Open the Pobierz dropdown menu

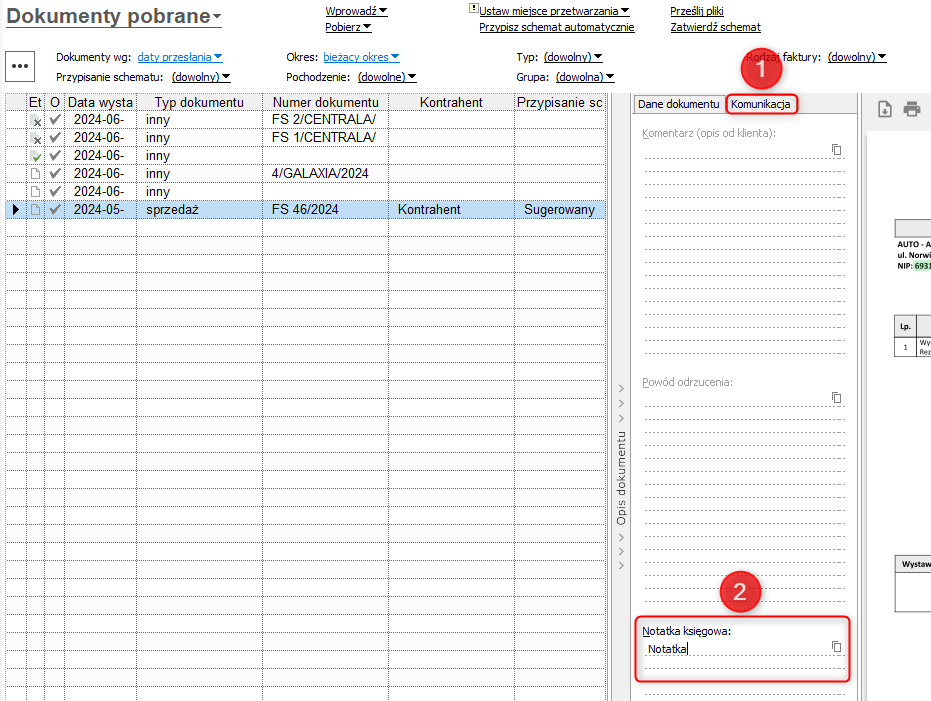[348, 27]
